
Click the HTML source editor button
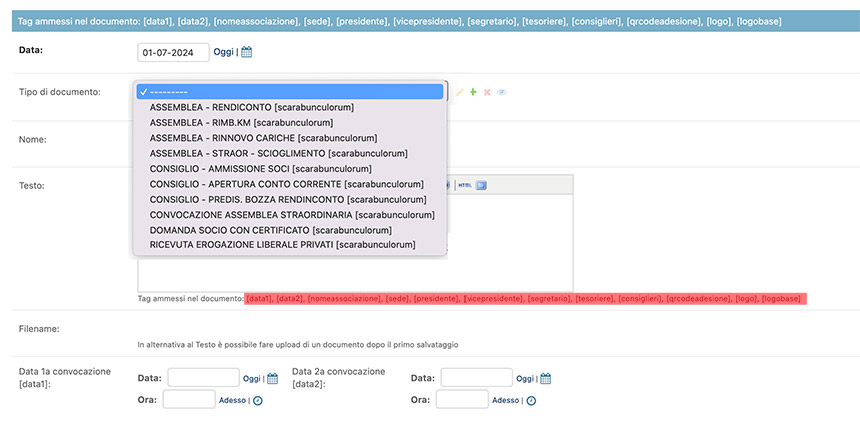point(465,185)
